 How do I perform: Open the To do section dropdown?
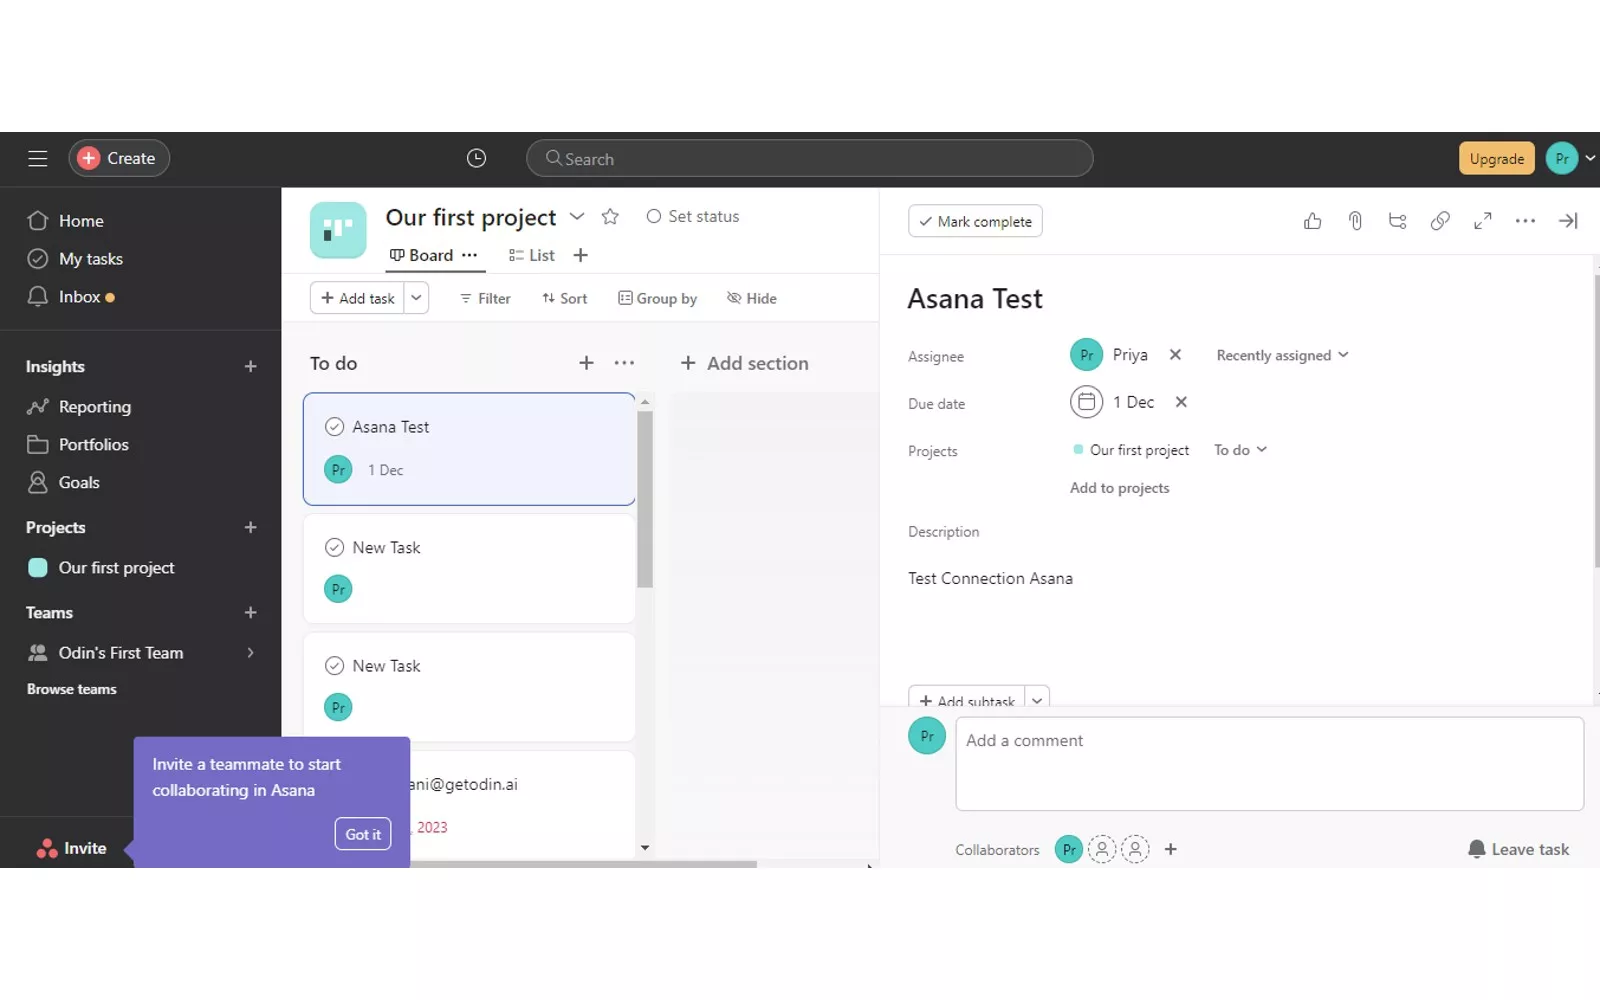tap(1240, 450)
